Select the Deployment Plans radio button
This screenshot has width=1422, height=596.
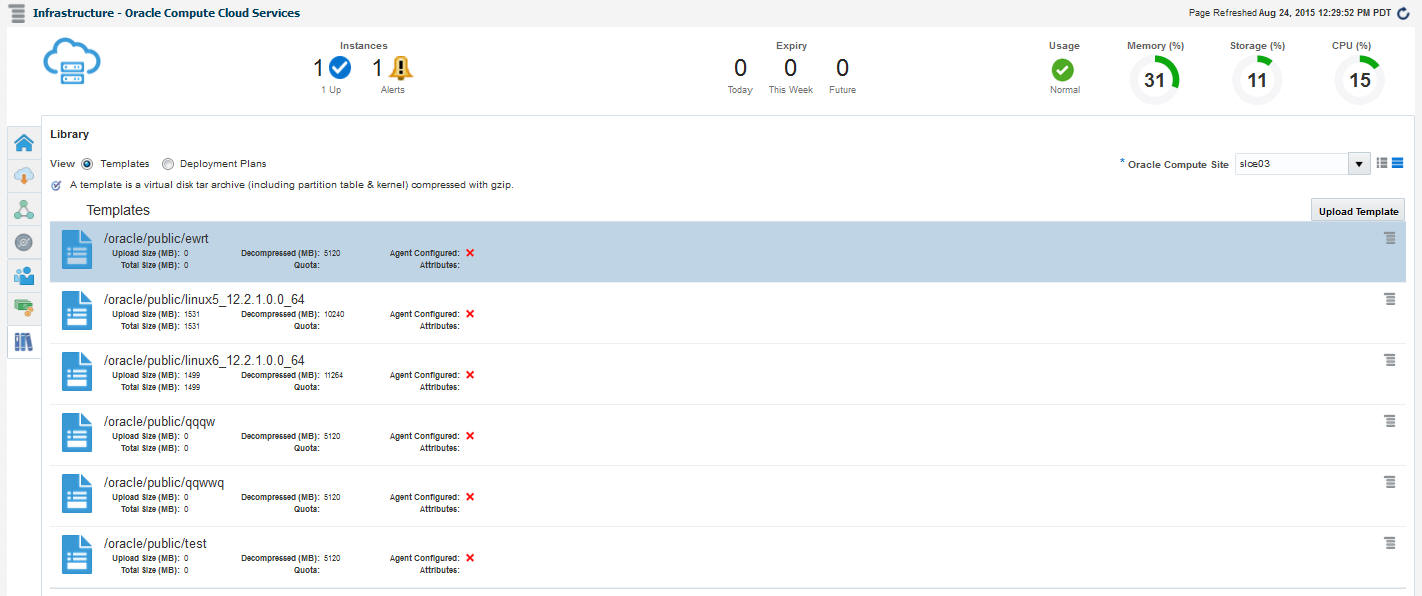coord(168,163)
